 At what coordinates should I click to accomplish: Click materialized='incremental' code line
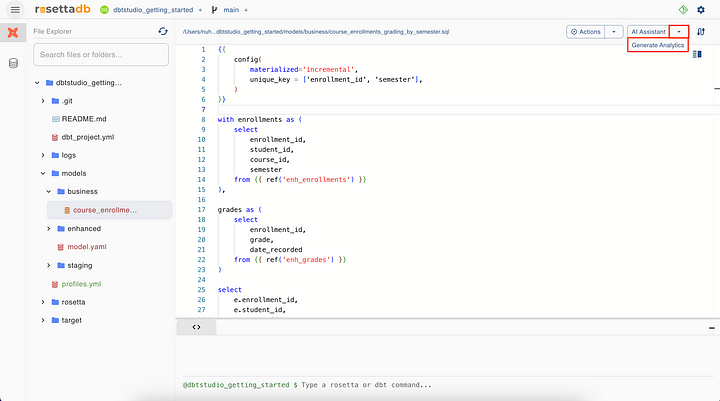[304, 69]
